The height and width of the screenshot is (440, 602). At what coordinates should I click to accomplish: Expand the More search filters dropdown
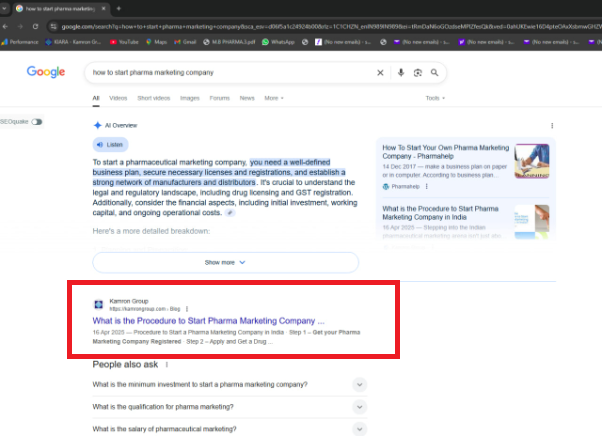pyautogui.click(x=273, y=98)
